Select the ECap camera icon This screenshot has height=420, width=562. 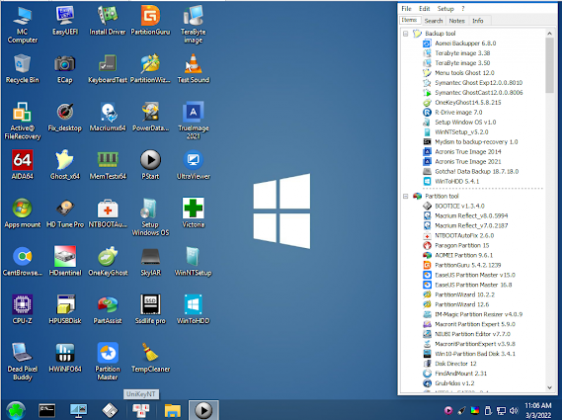point(65,68)
